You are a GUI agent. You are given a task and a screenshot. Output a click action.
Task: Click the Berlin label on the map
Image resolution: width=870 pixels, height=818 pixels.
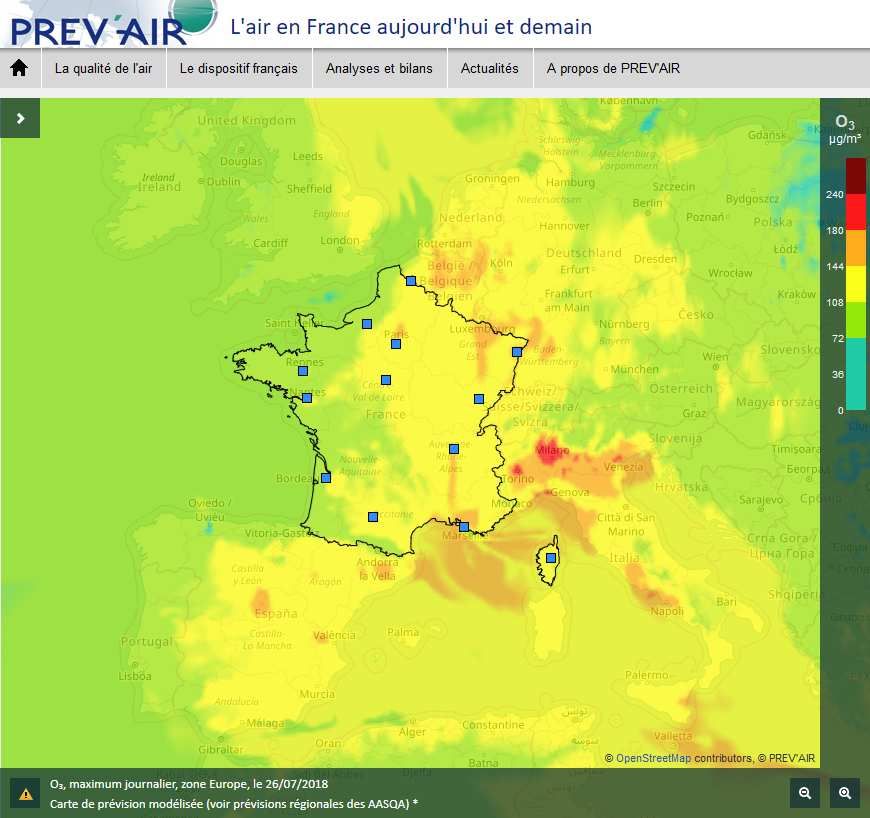pyautogui.click(x=647, y=203)
